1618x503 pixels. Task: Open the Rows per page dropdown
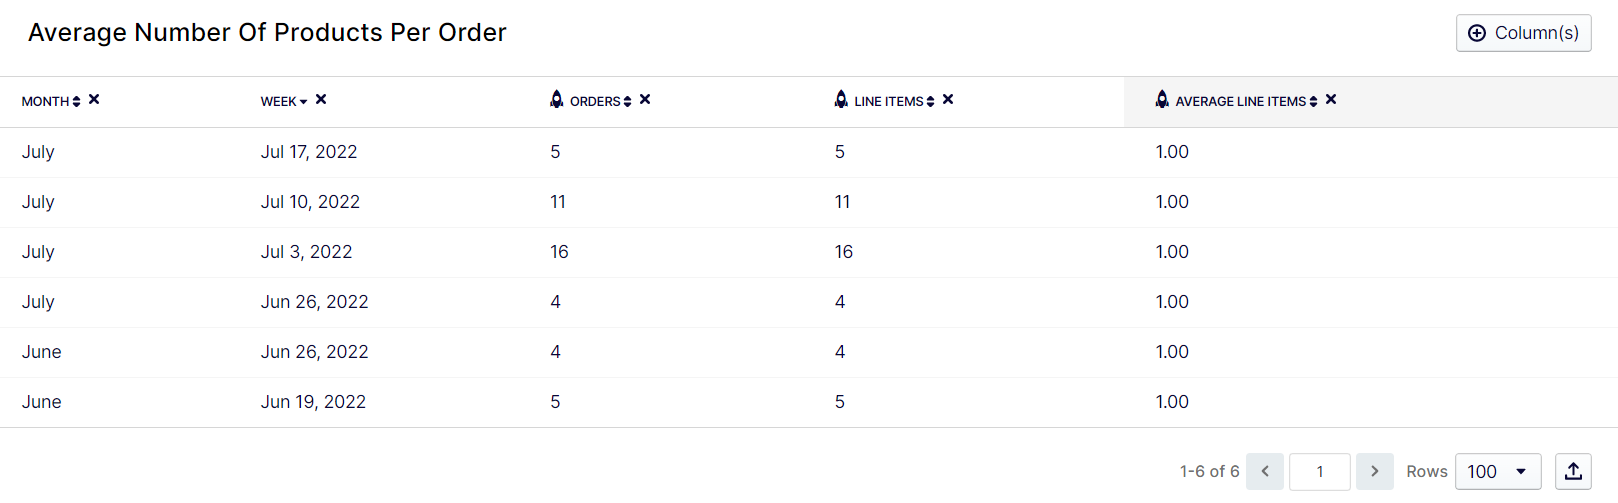click(1498, 471)
